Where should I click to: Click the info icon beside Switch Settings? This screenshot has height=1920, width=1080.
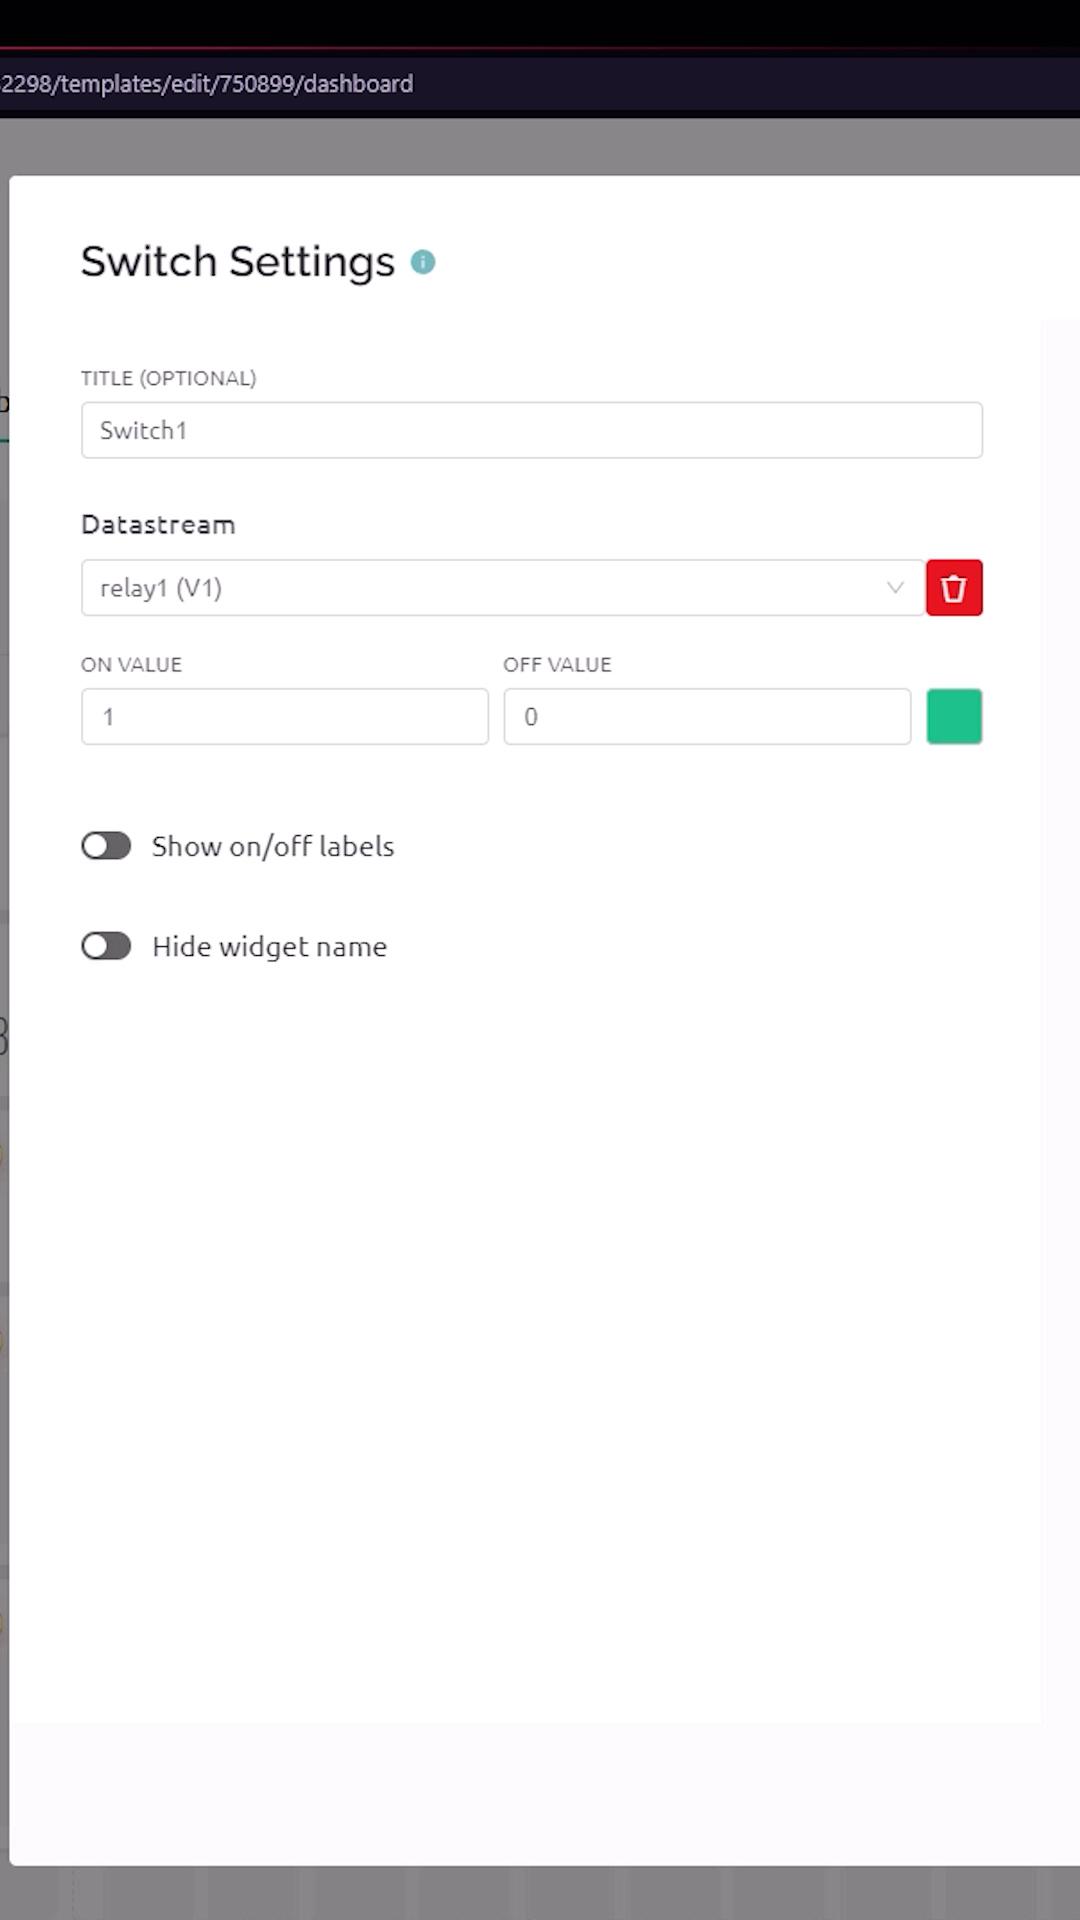(423, 262)
